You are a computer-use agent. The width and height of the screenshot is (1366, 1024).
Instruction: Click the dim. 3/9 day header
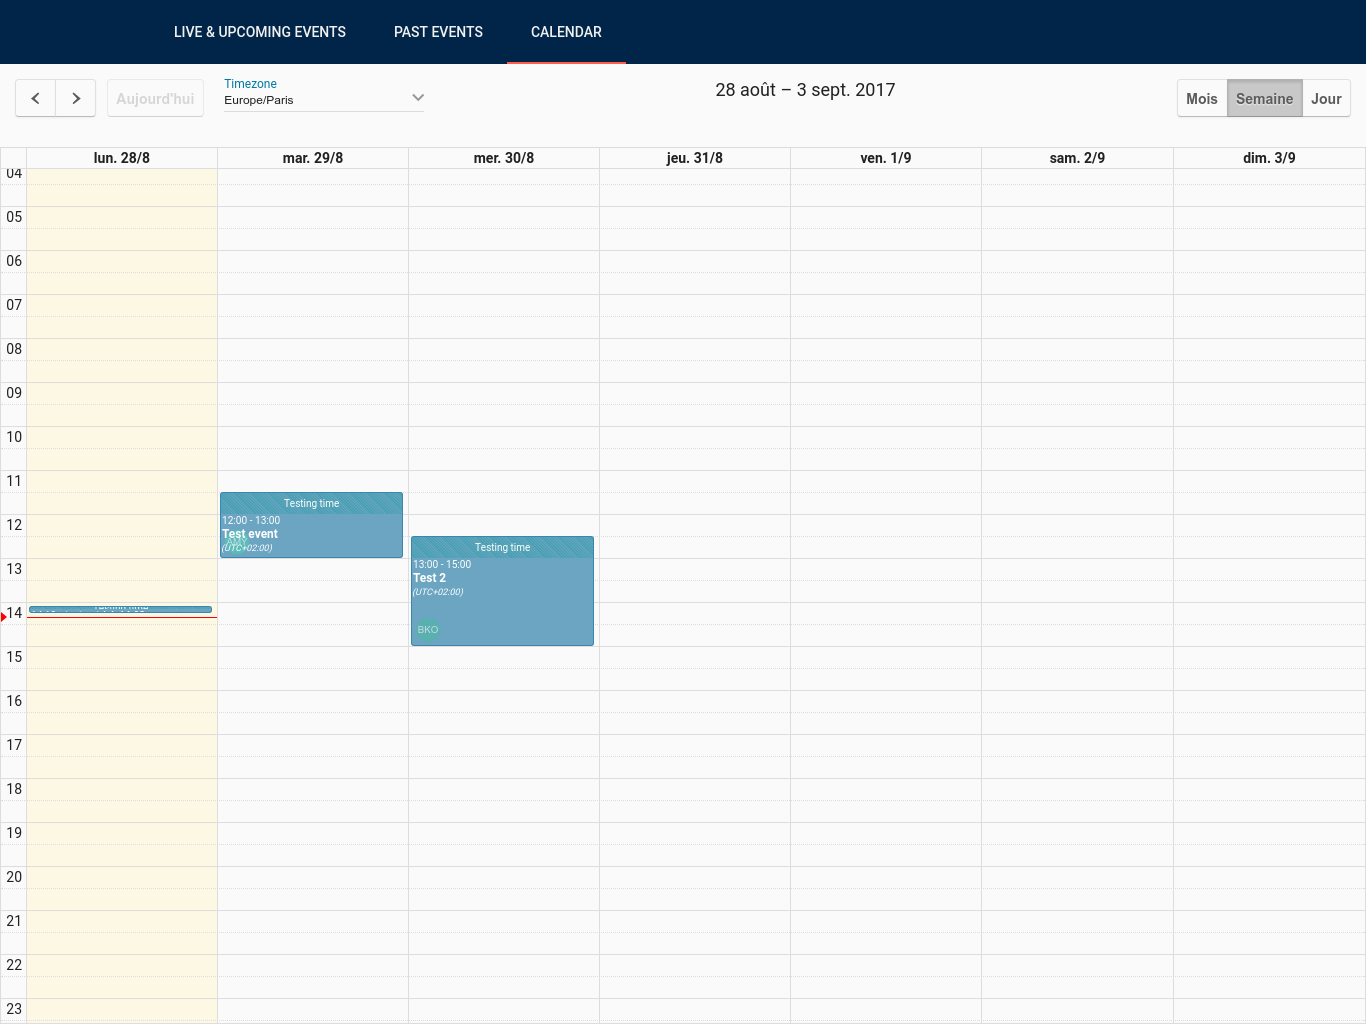(x=1268, y=158)
